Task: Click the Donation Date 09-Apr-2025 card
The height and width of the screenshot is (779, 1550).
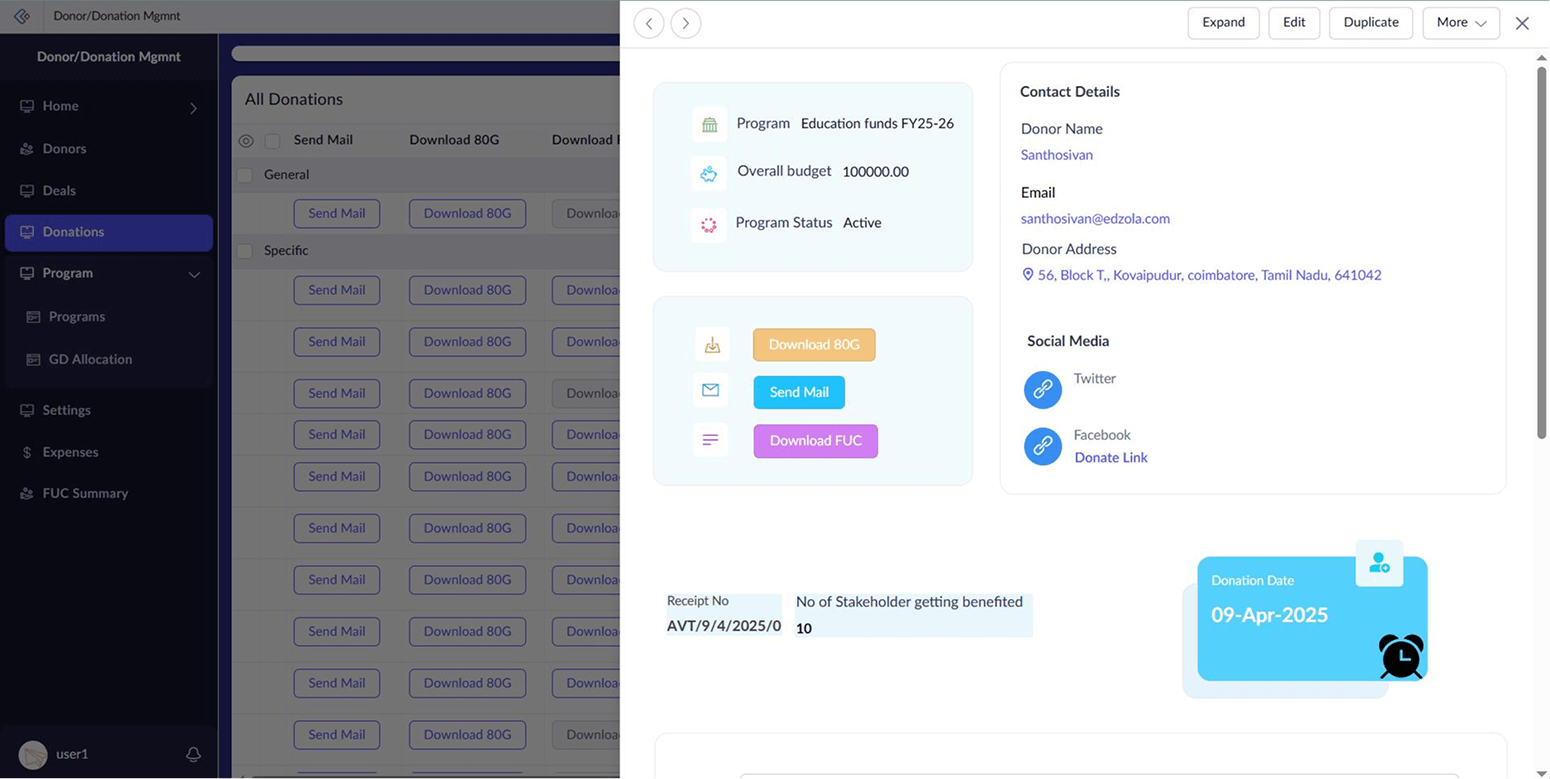Action: coord(1312,619)
